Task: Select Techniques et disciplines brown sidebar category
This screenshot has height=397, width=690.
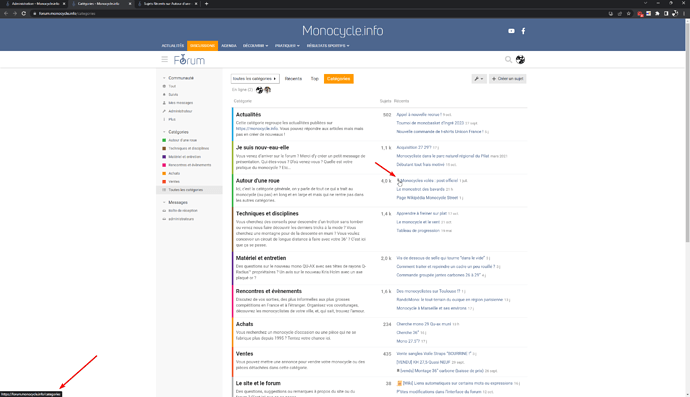Action: point(188,149)
